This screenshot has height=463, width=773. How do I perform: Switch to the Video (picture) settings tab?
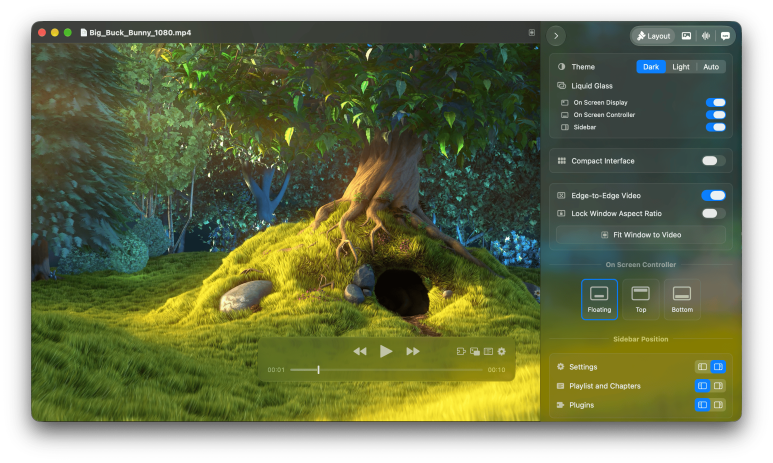click(x=686, y=36)
